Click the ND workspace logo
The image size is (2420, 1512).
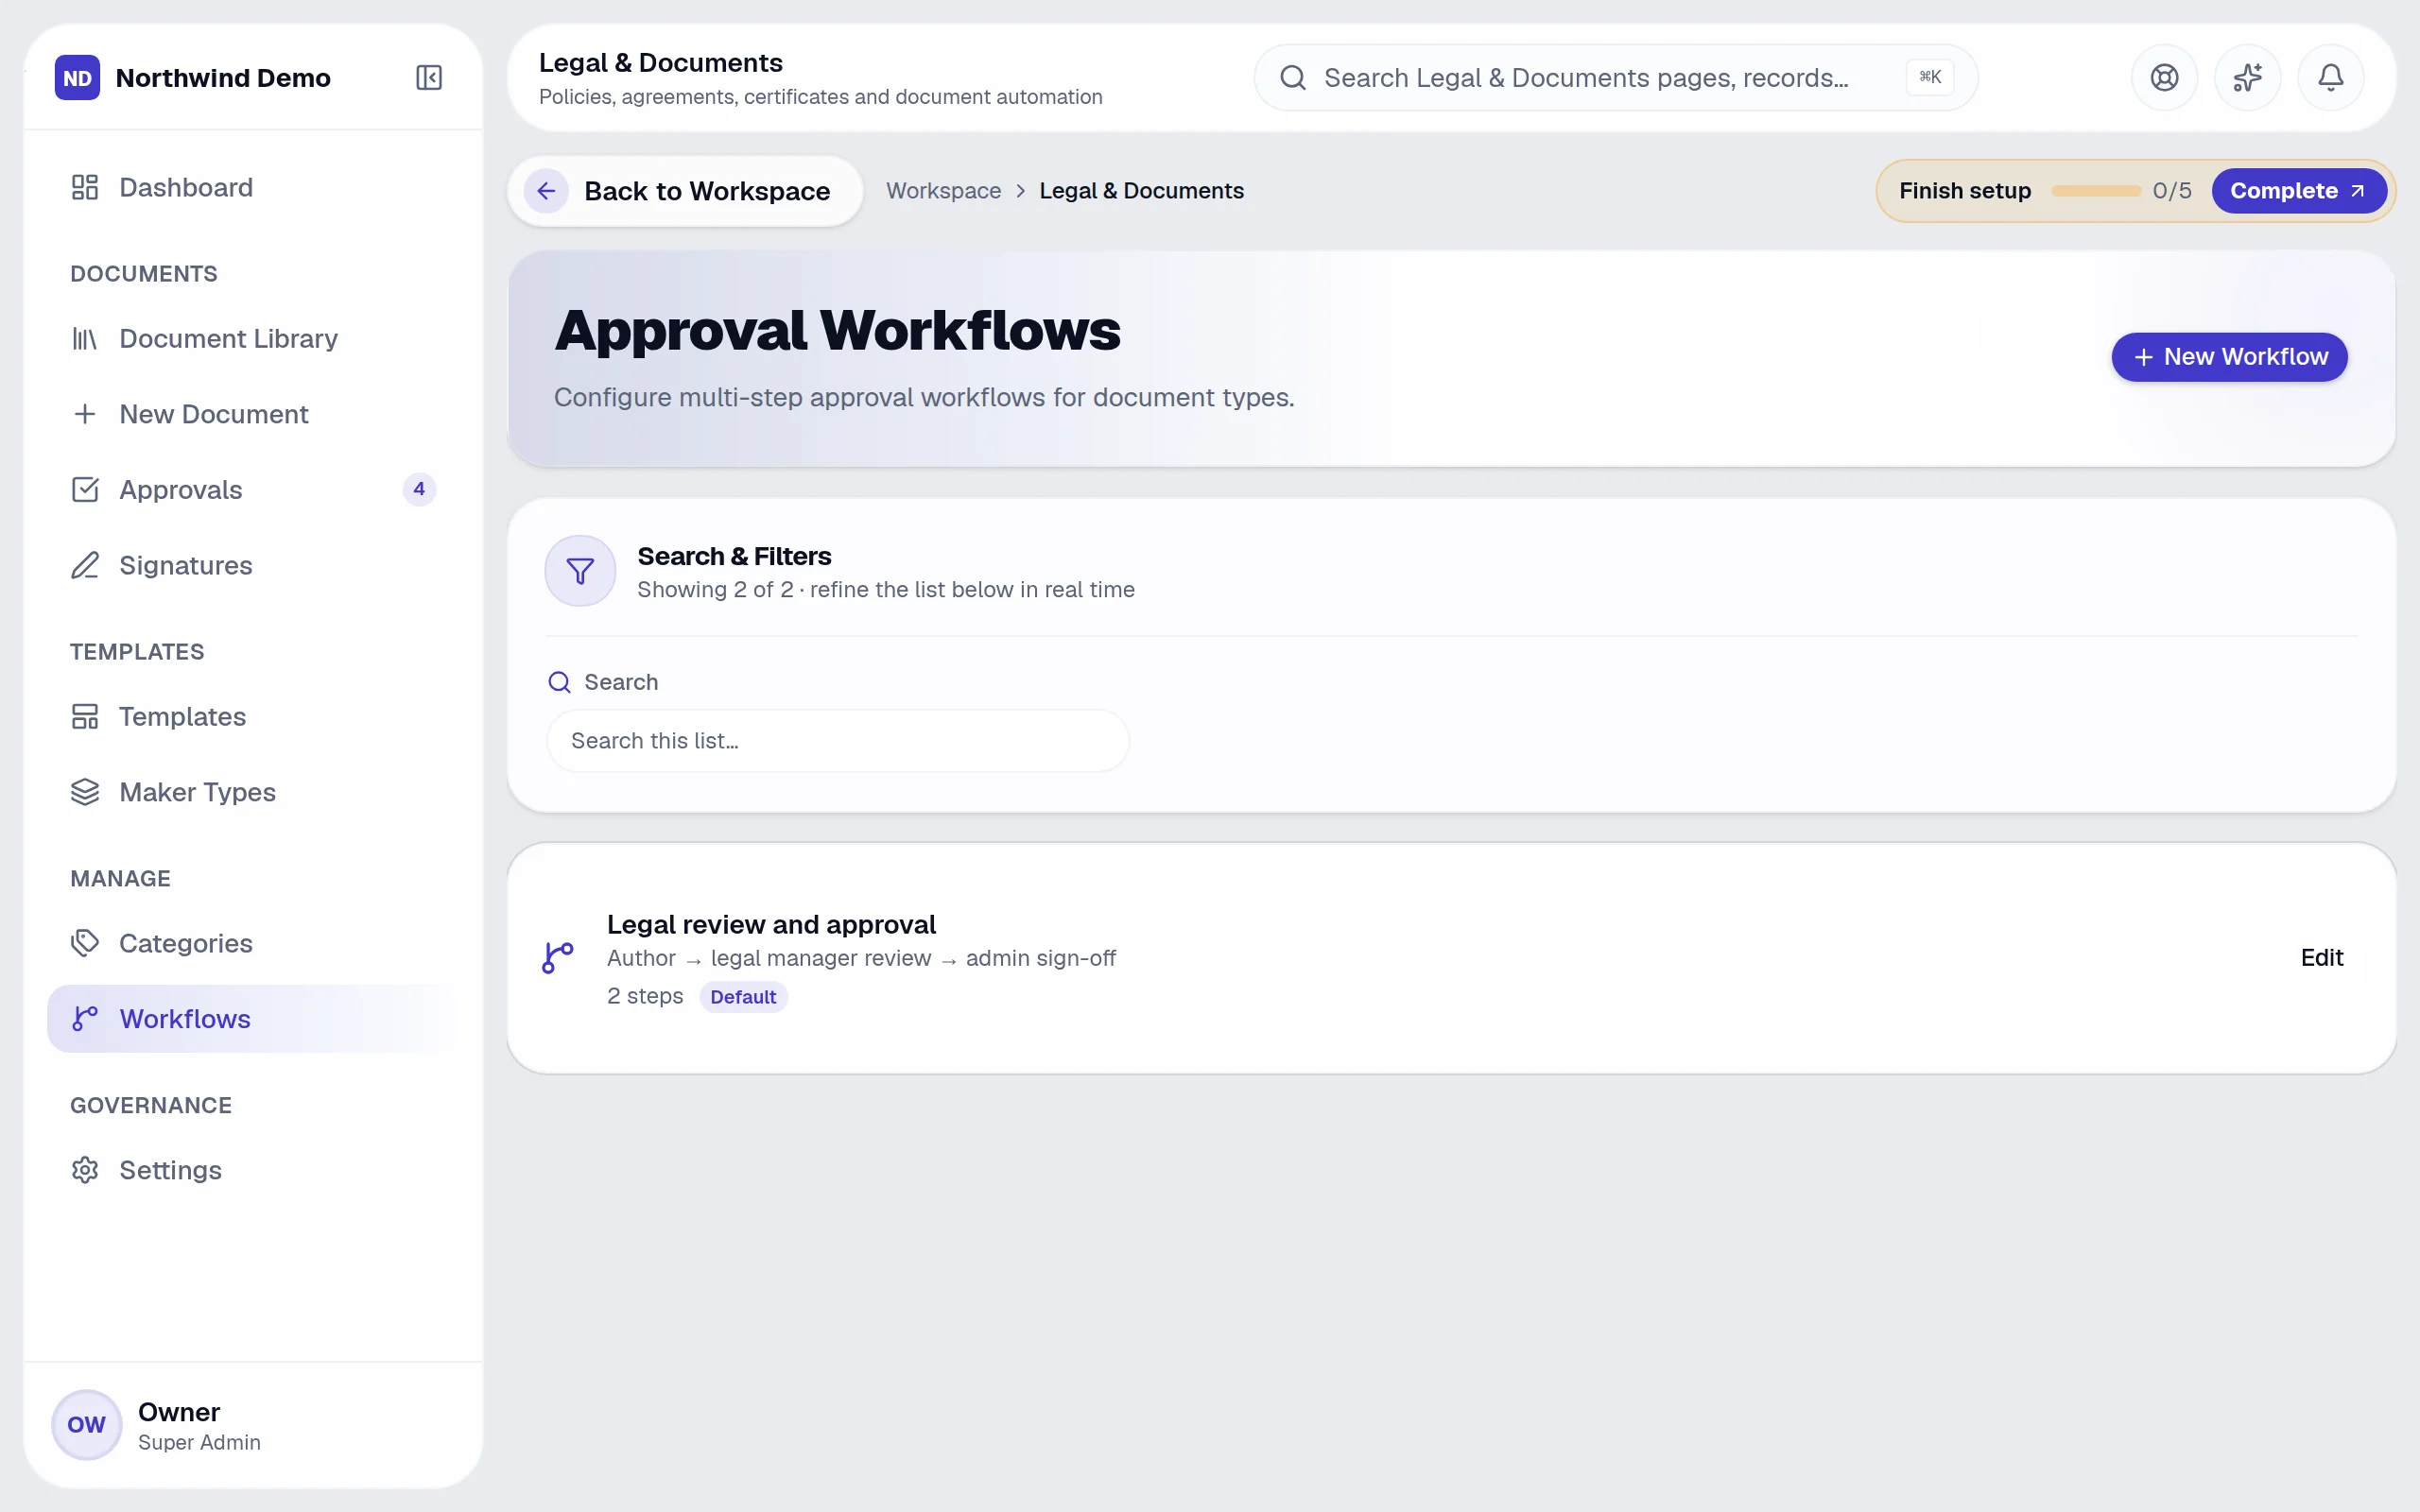(77, 78)
